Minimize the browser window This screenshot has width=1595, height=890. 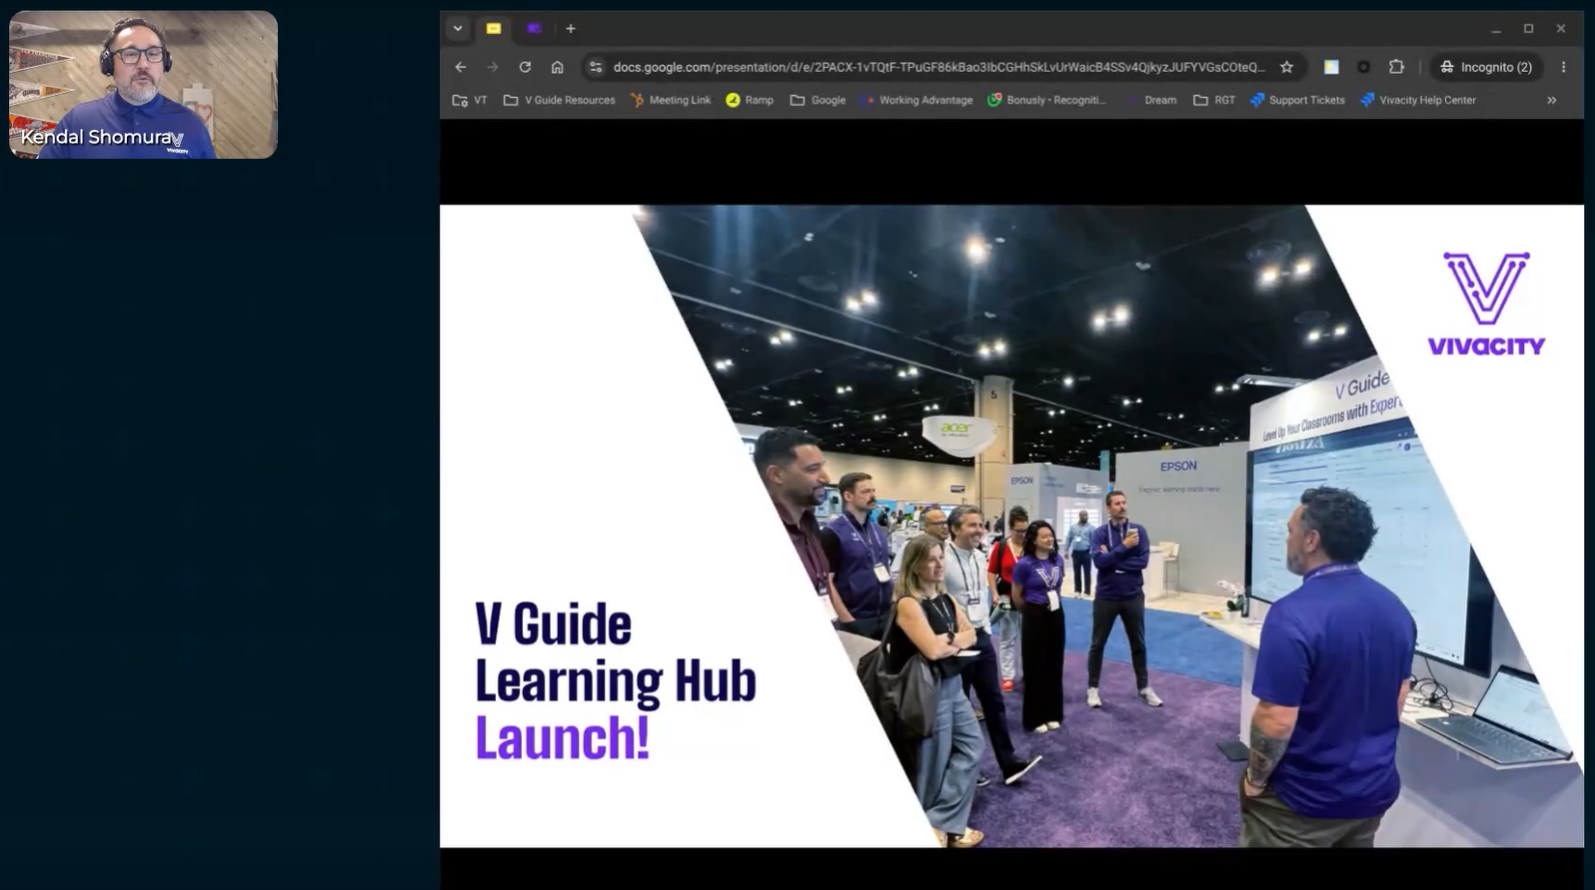pos(1496,29)
